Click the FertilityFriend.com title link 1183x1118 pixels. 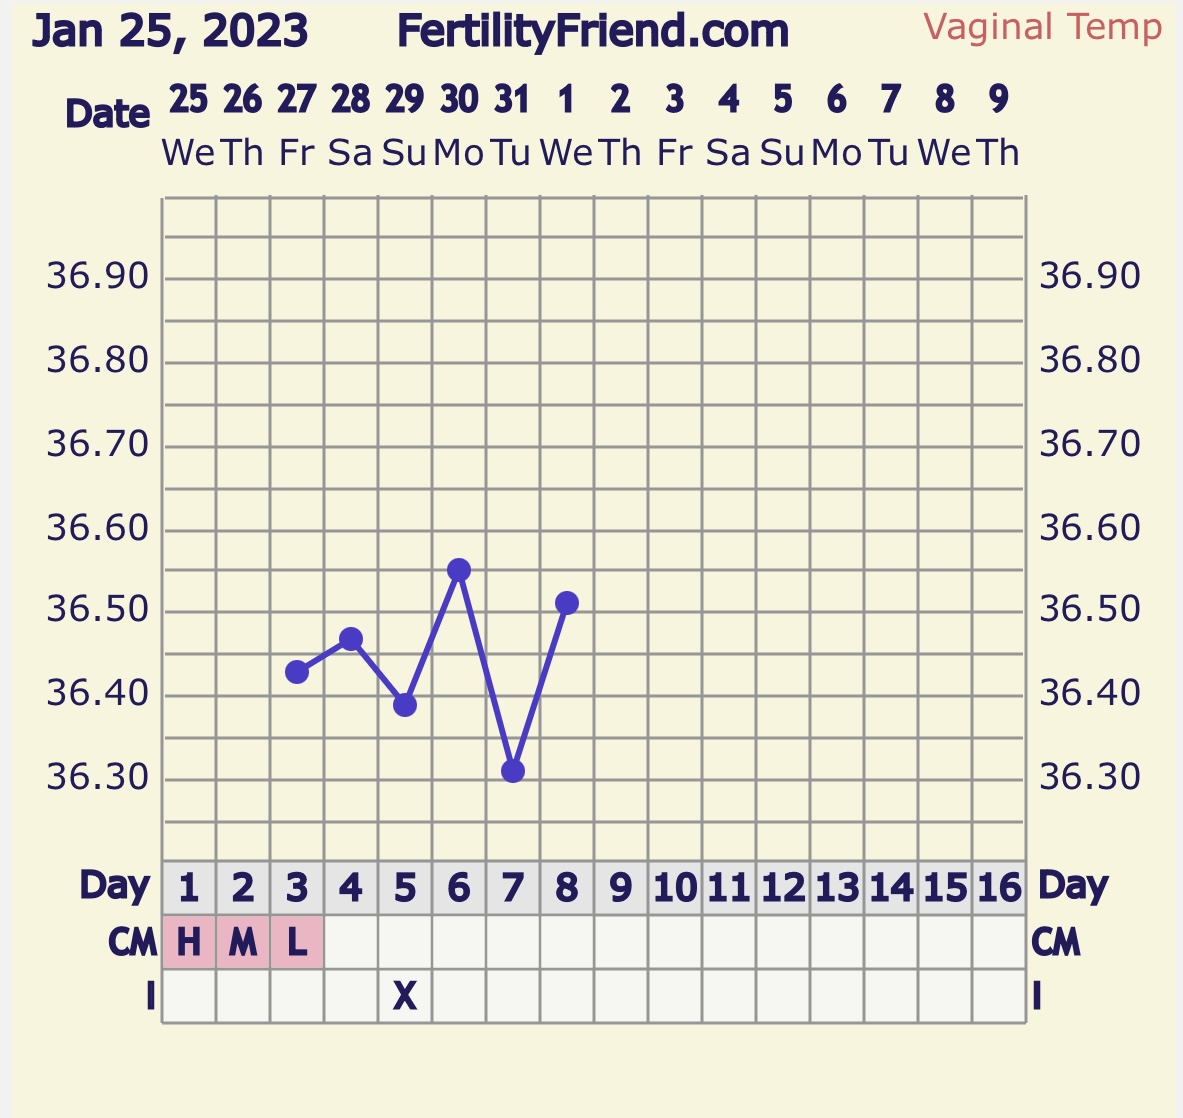point(592,32)
